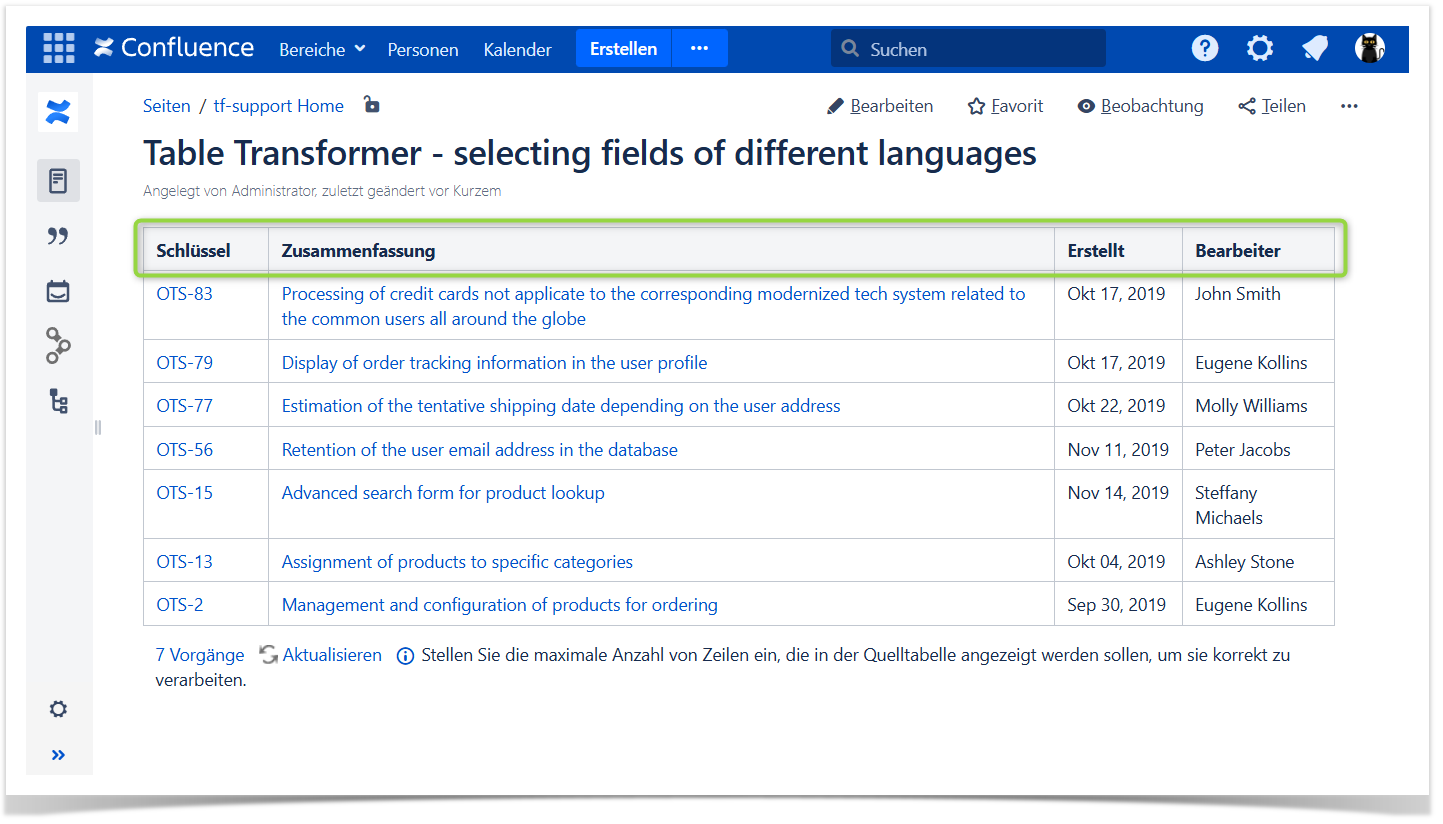Expand the Bereiche dropdown menu
Image resolution: width=1443 pixels, height=824 pixels.
(x=322, y=49)
